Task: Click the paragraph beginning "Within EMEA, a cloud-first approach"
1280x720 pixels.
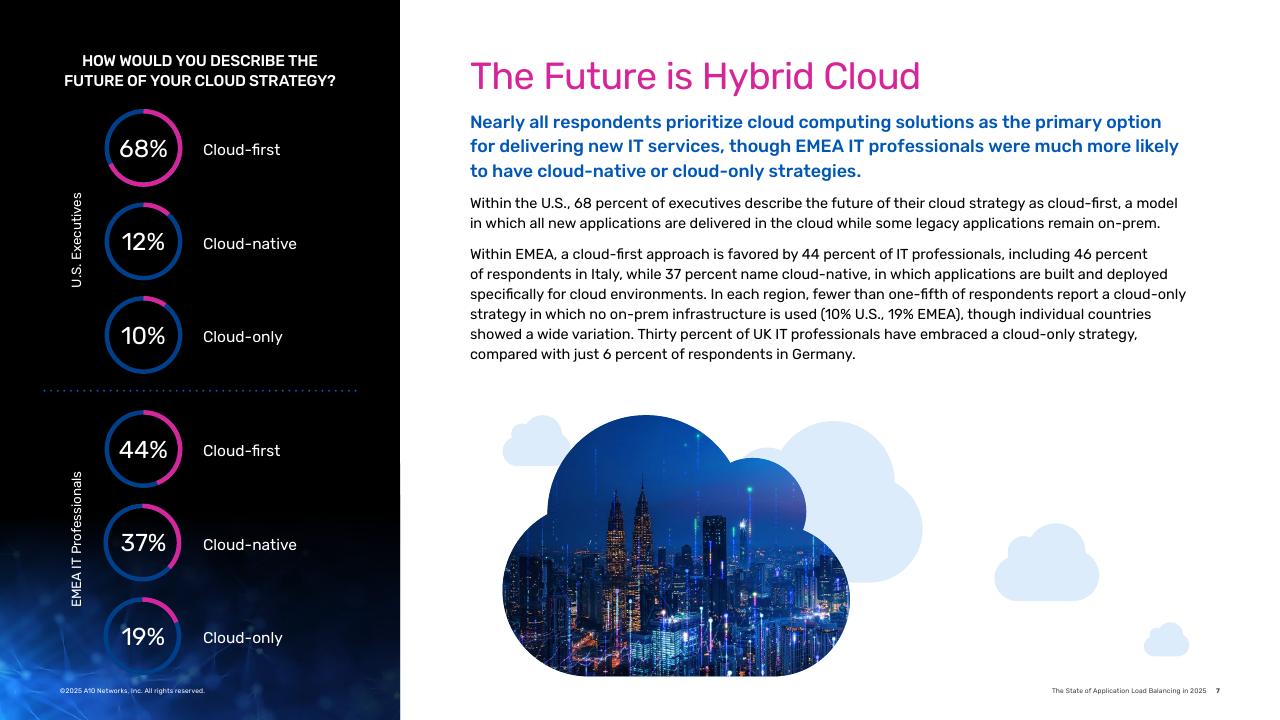Action: [x=828, y=304]
